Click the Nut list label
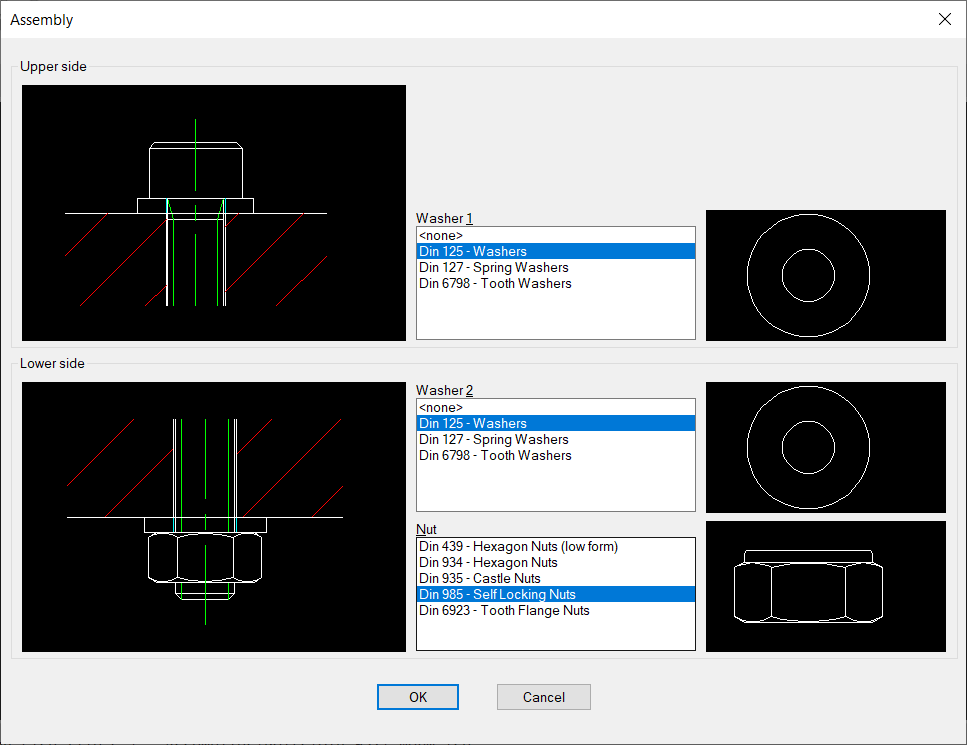Image resolution: width=967 pixels, height=745 pixels. (426, 529)
